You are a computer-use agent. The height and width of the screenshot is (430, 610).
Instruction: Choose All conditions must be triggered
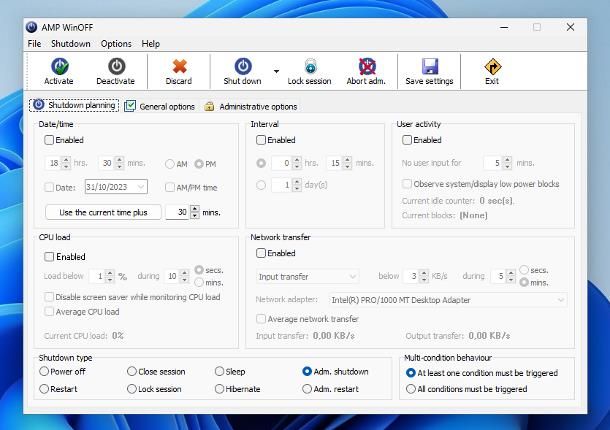pyautogui.click(x=410, y=389)
